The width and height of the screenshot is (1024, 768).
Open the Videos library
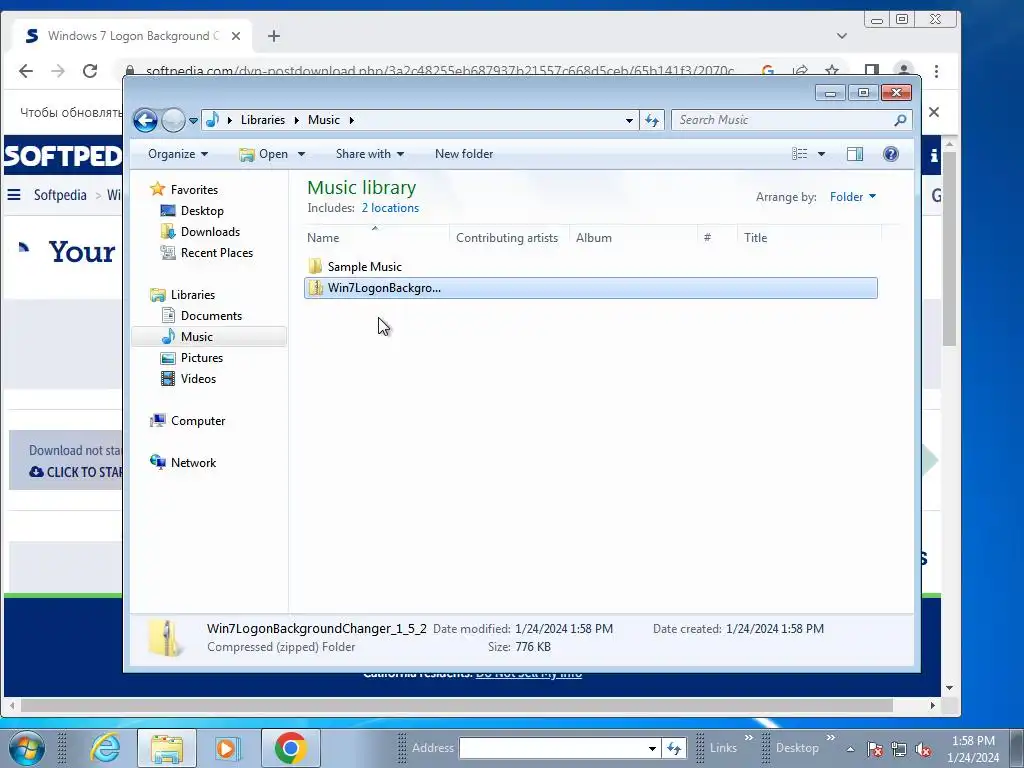(x=198, y=379)
